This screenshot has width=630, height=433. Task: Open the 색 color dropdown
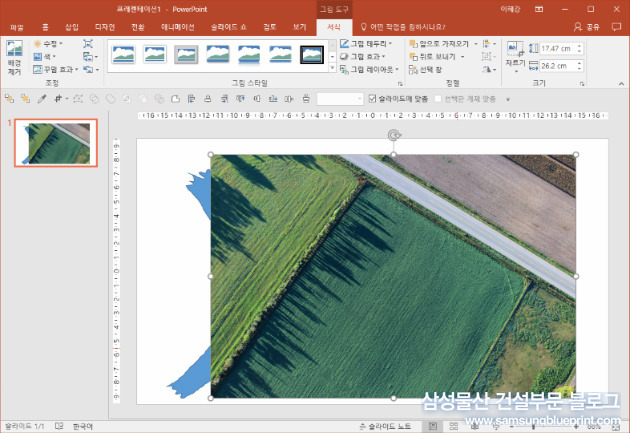[45, 57]
